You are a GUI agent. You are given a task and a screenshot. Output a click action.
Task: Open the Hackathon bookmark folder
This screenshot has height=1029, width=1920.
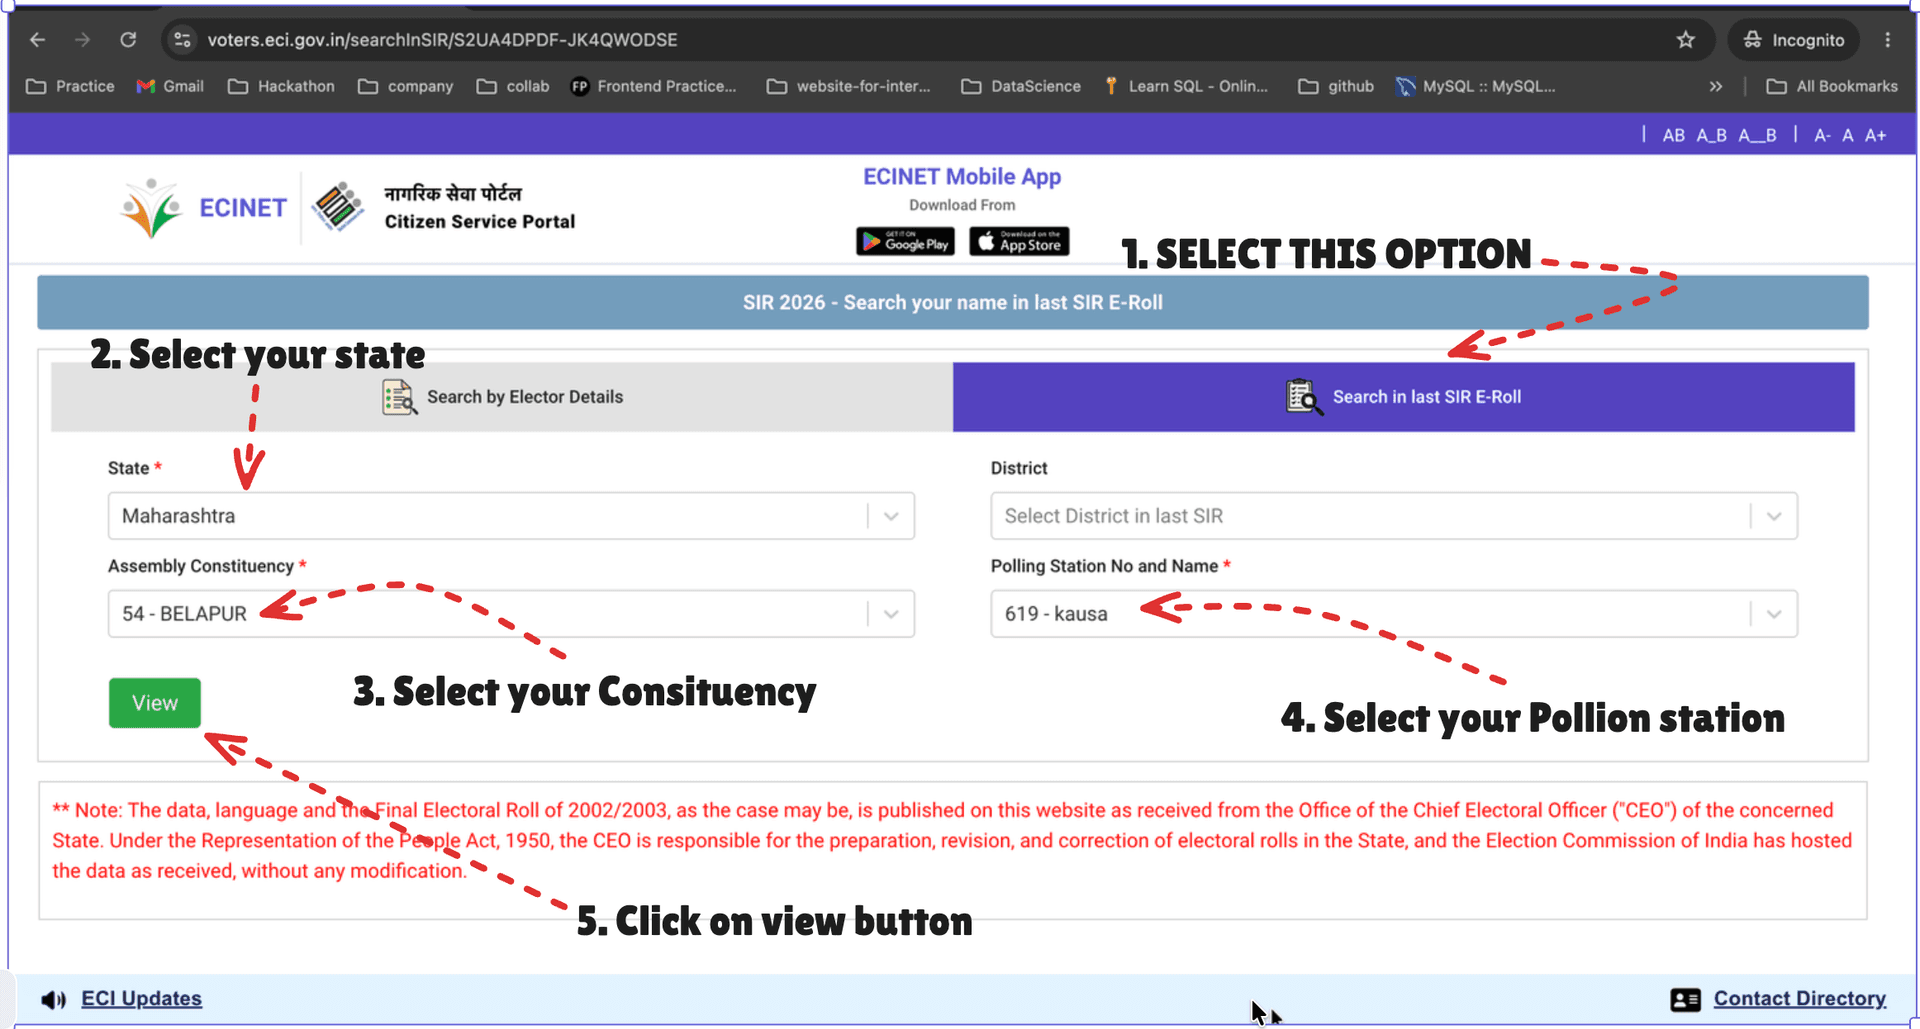(x=281, y=86)
